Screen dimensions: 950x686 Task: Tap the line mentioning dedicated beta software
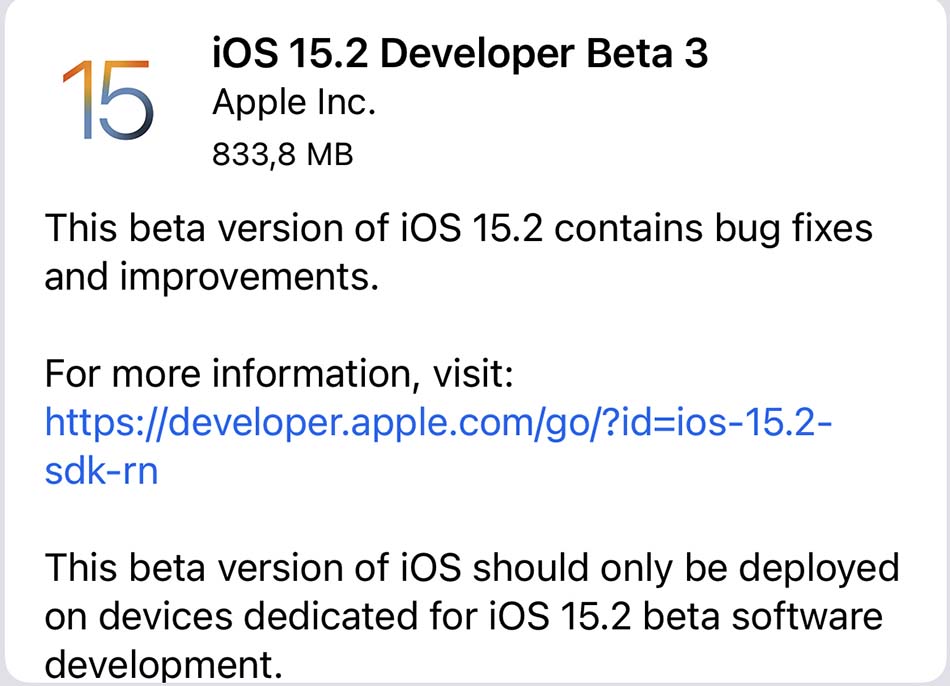click(x=463, y=616)
